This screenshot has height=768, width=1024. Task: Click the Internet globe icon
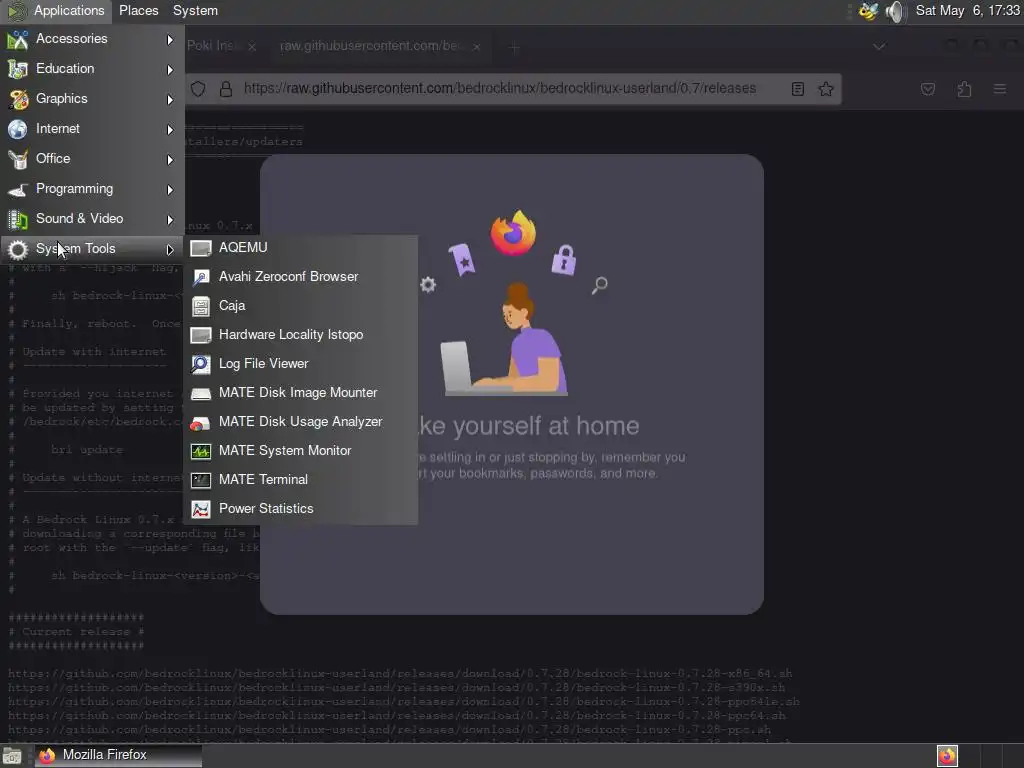click(x=18, y=129)
